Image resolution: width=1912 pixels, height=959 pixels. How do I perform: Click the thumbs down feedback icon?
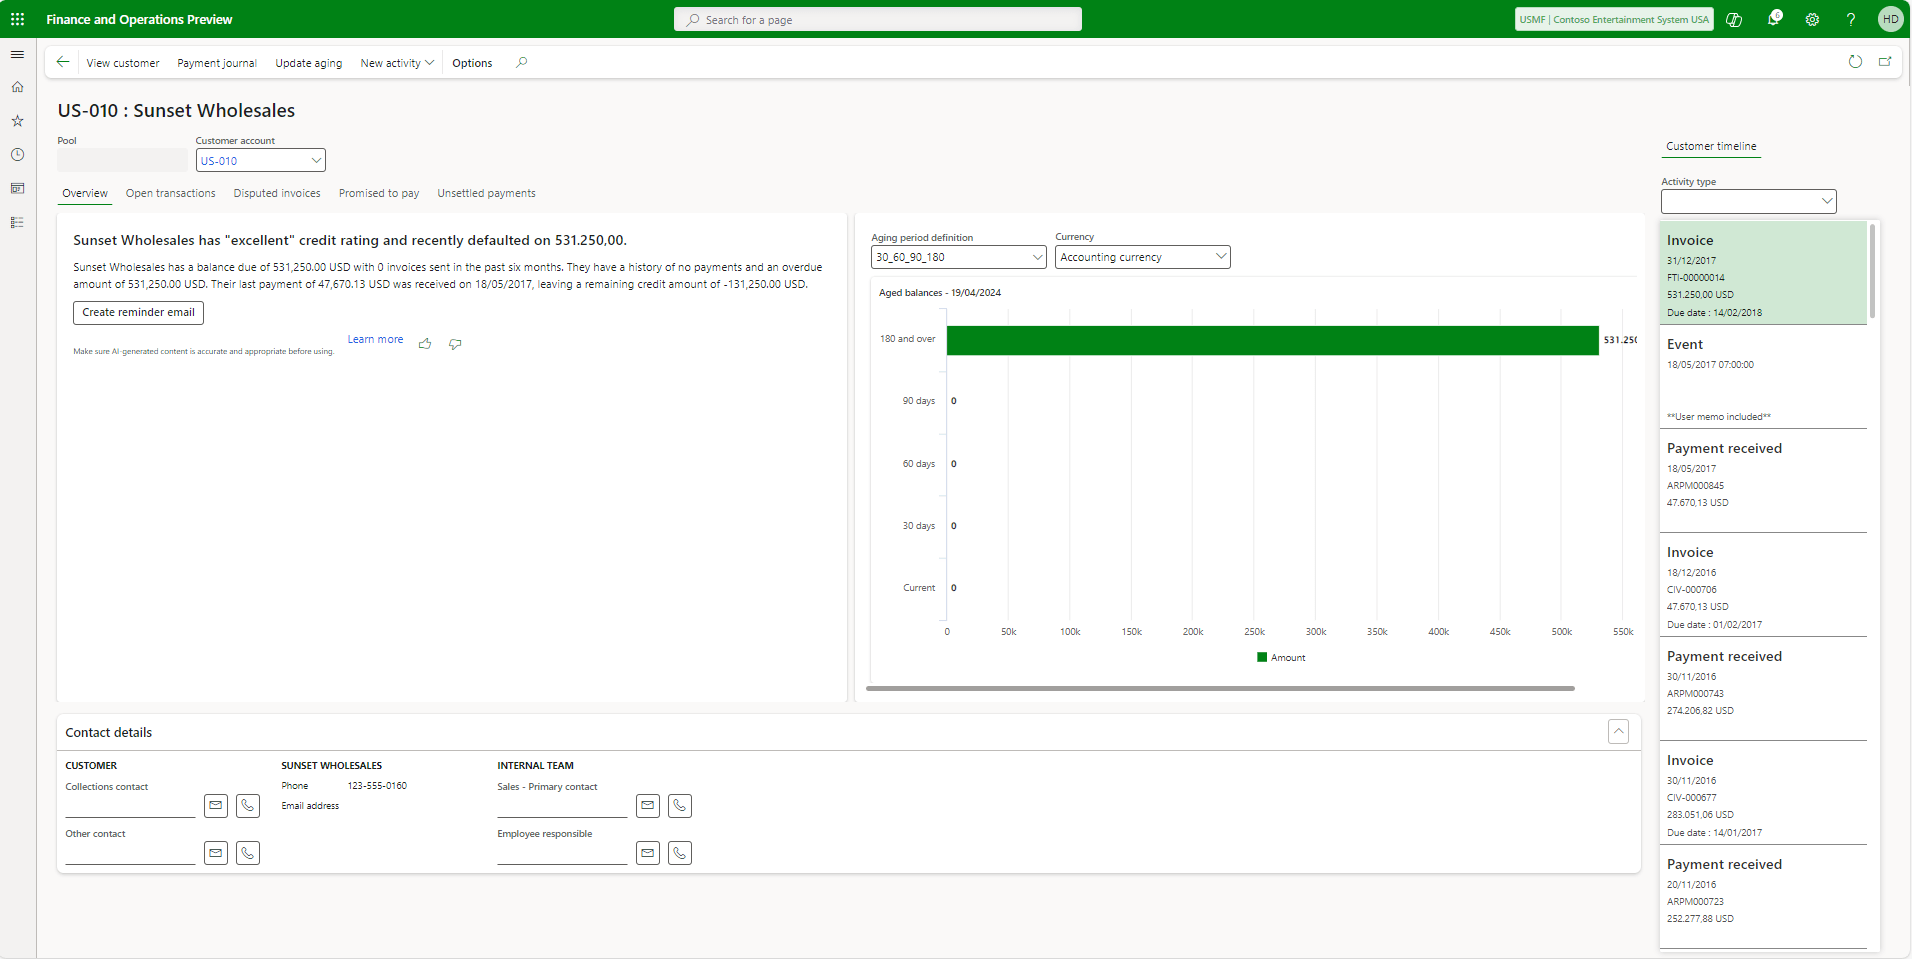point(455,344)
